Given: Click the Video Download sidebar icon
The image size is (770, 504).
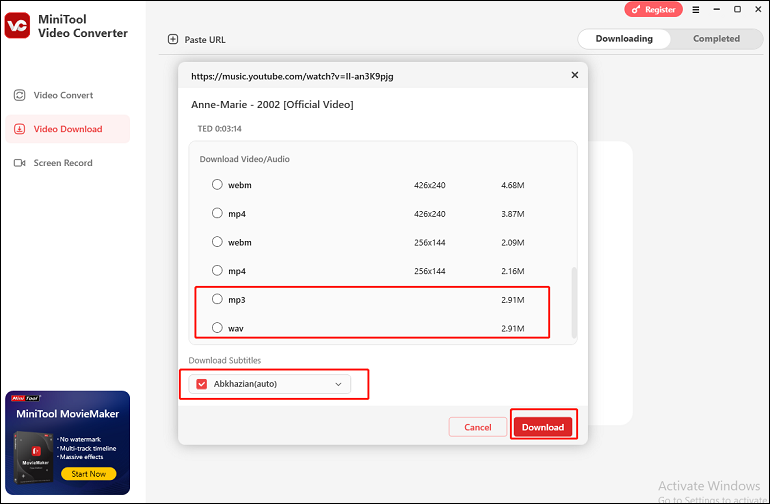Looking at the screenshot, I should 20,129.
